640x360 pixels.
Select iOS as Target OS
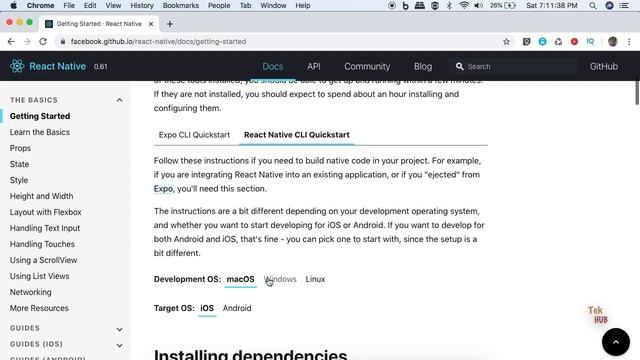pyautogui.click(x=207, y=308)
